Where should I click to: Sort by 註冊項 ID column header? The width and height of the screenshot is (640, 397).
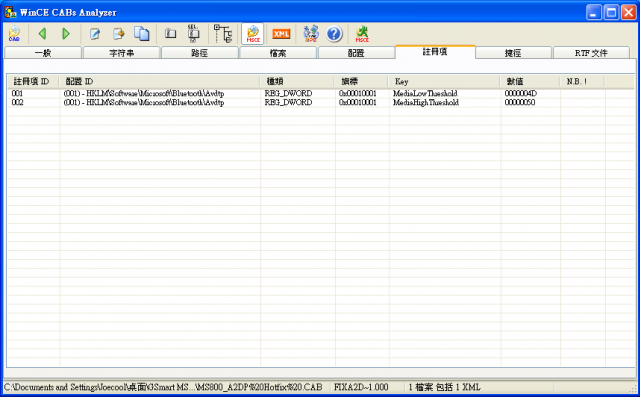33,81
